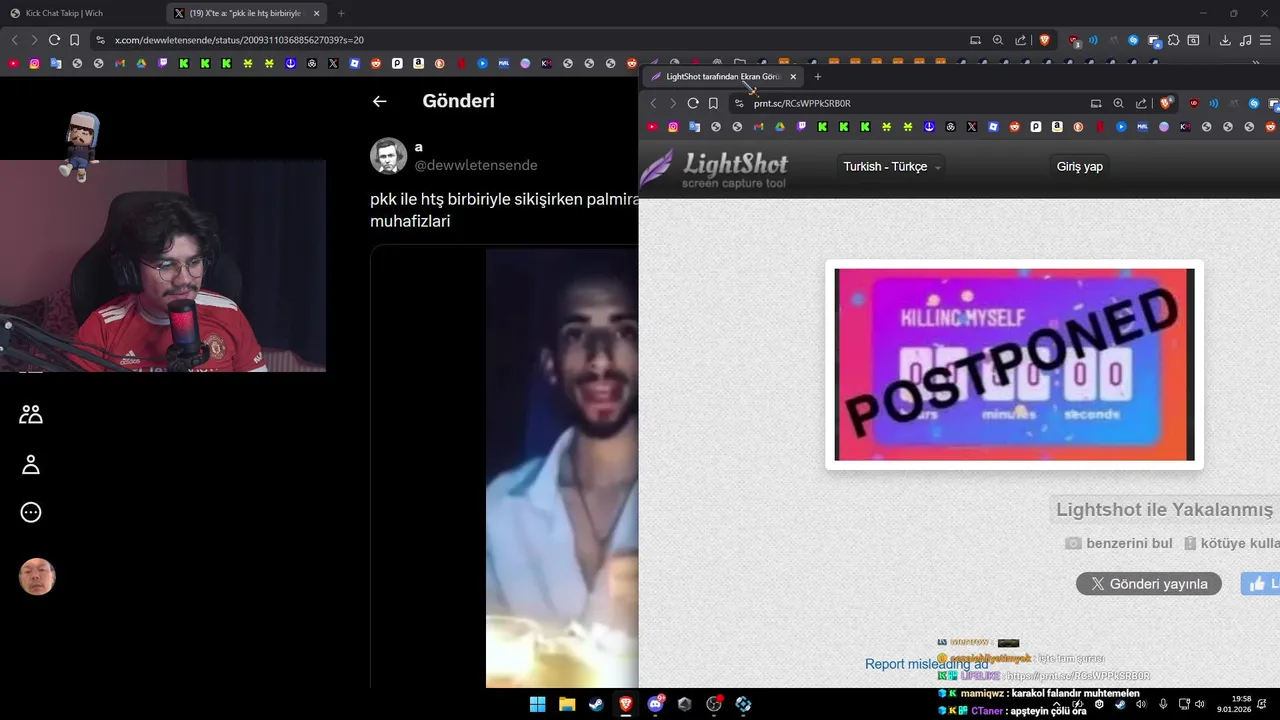
Task: Bookmark the prnt.sc page
Action: pos(713,103)
